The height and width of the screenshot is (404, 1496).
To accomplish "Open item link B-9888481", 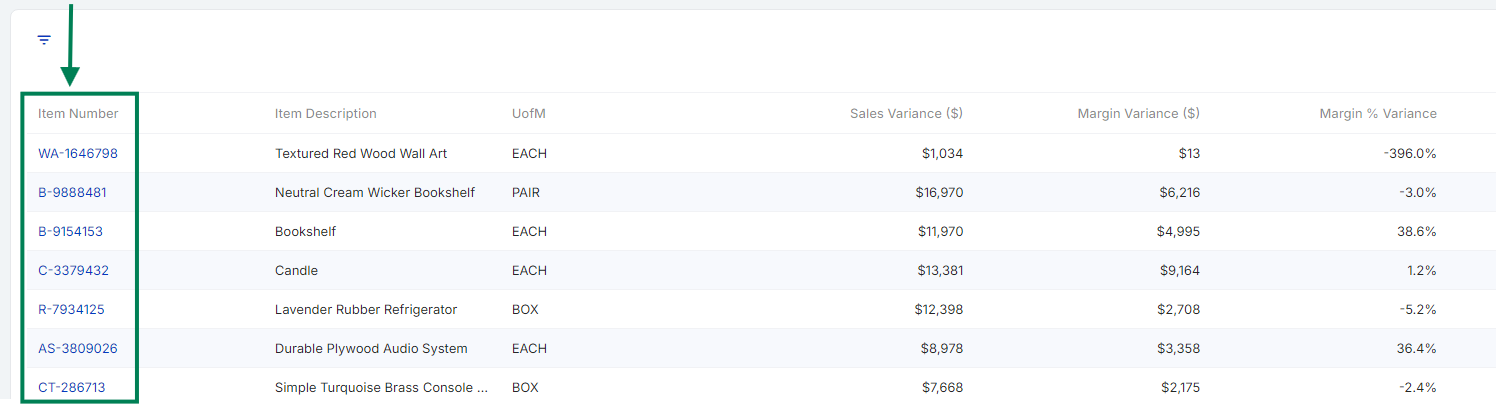I will pos(72,193).
